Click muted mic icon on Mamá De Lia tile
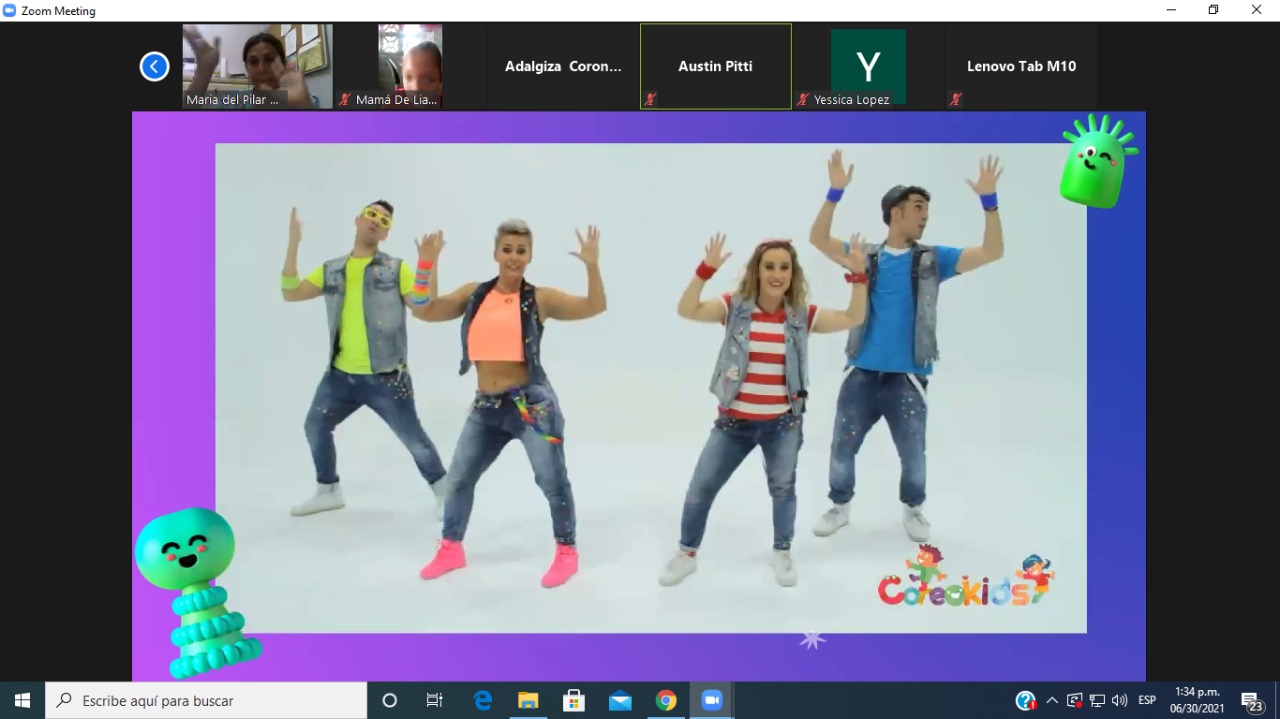The height and width of the screenshot is (719, 1280). (x=345, y=99)
